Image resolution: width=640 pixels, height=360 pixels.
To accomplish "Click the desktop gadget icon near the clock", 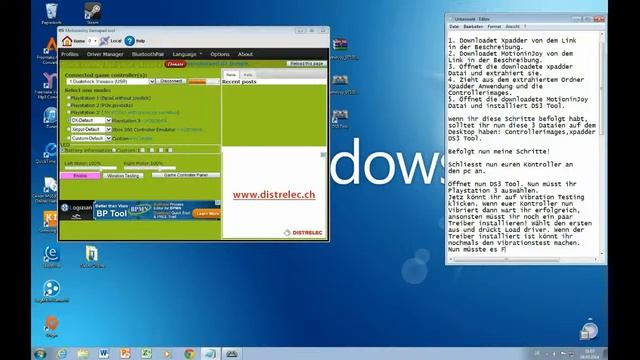I will click(589, 331).
